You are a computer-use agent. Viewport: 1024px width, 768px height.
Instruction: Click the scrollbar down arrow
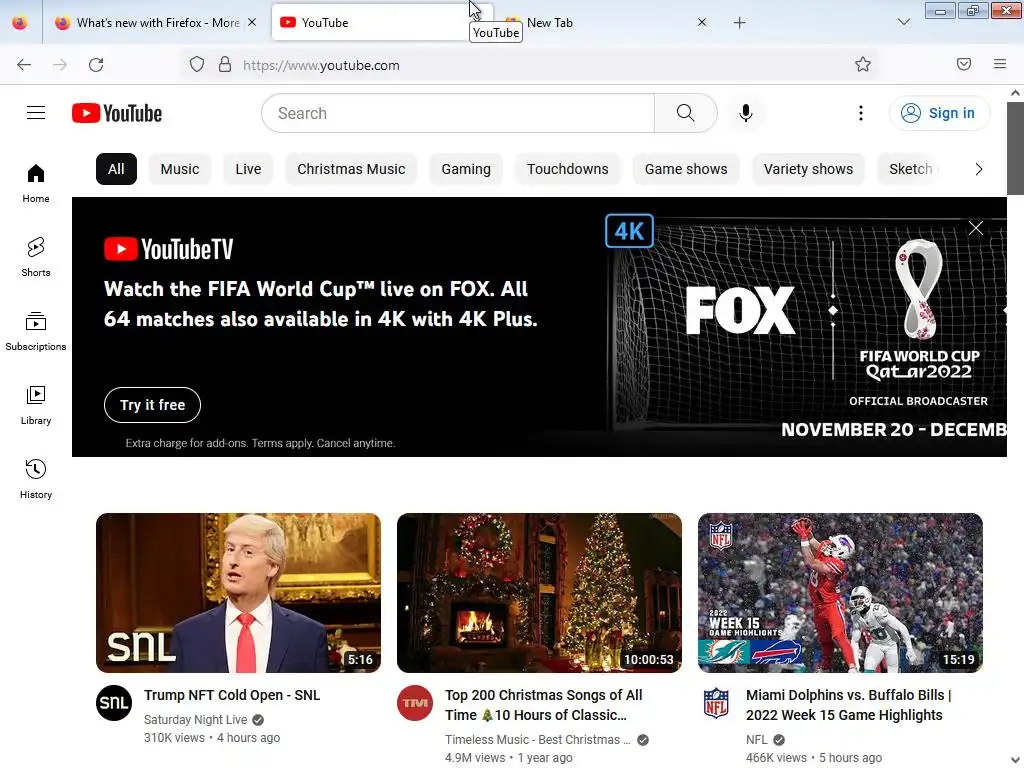click(x=1015, y=760)
